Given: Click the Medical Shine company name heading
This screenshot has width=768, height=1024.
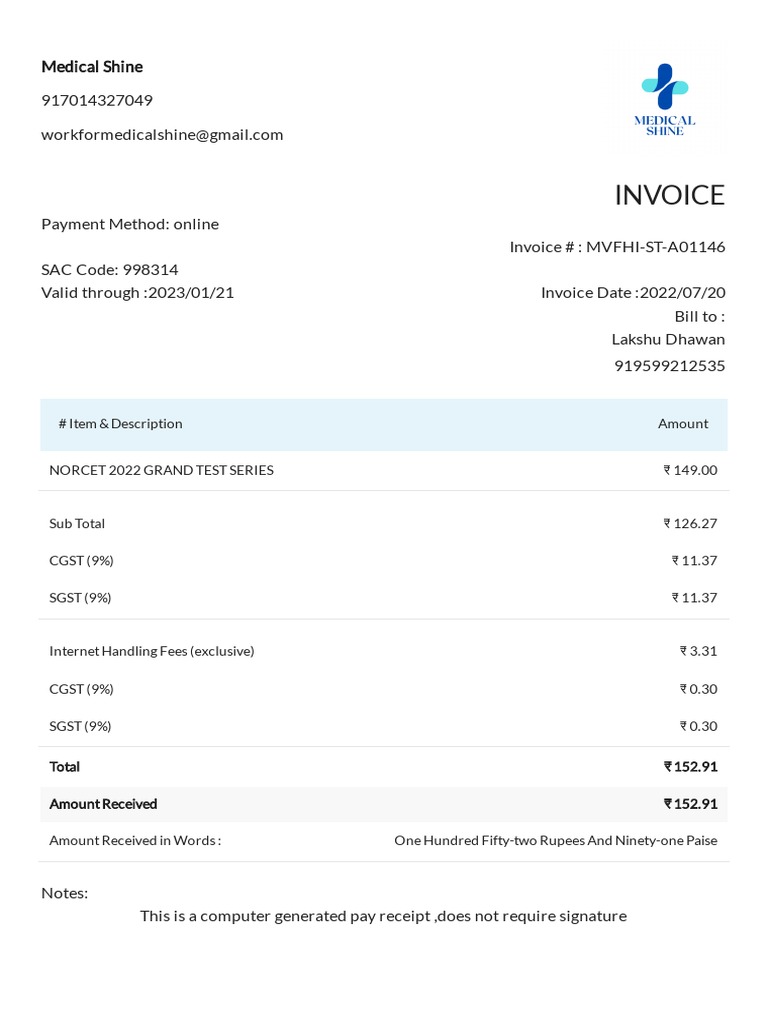Looking at the screenshot, I should click(x=92, y=67).
